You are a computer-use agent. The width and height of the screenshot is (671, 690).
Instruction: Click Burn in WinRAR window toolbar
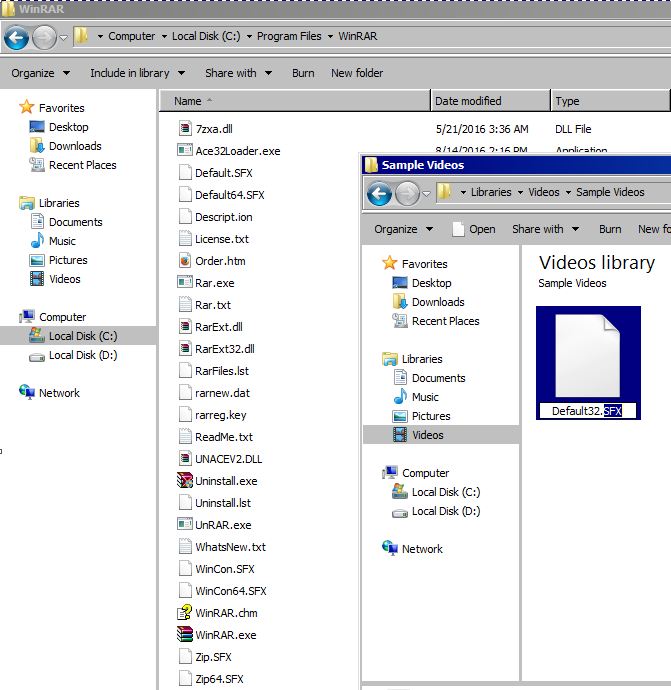coord(303,73)
